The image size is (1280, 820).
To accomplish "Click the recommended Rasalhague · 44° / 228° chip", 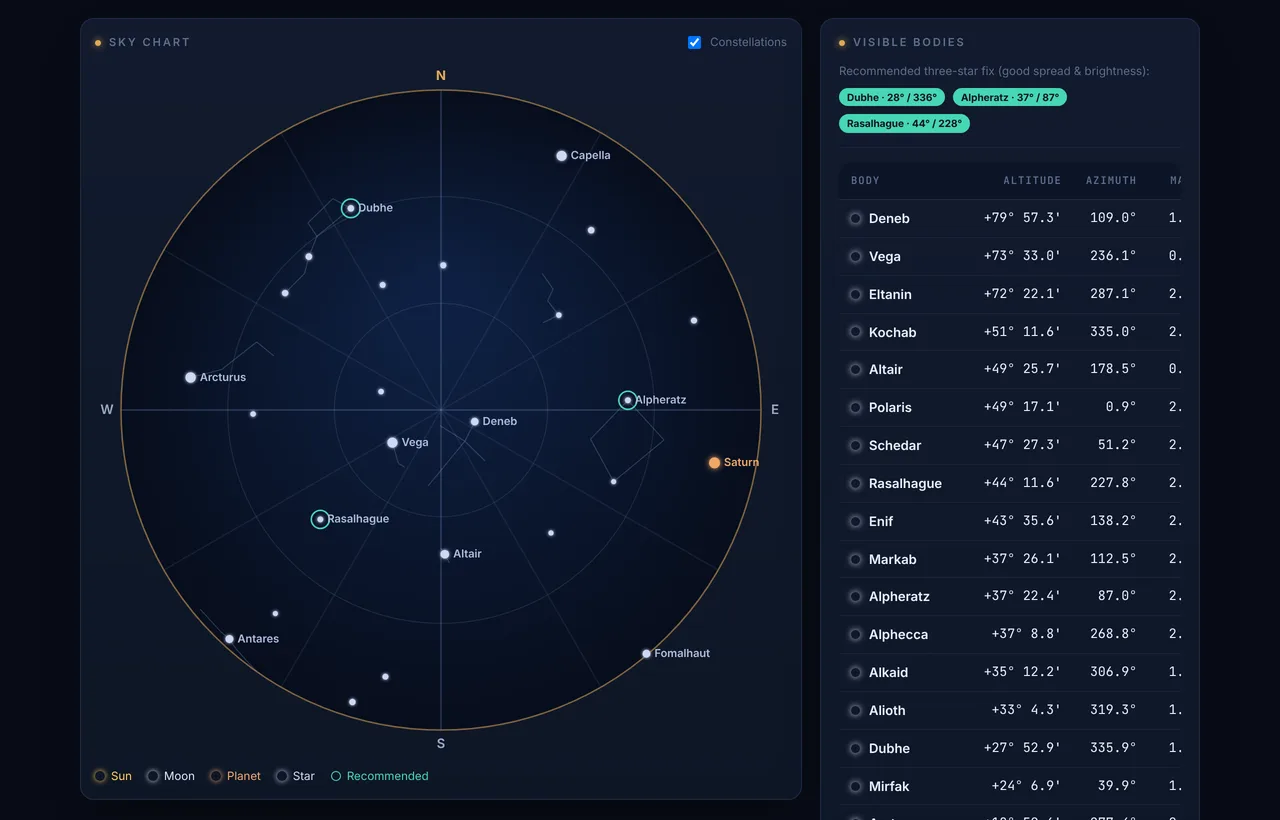I will point(904,124).
